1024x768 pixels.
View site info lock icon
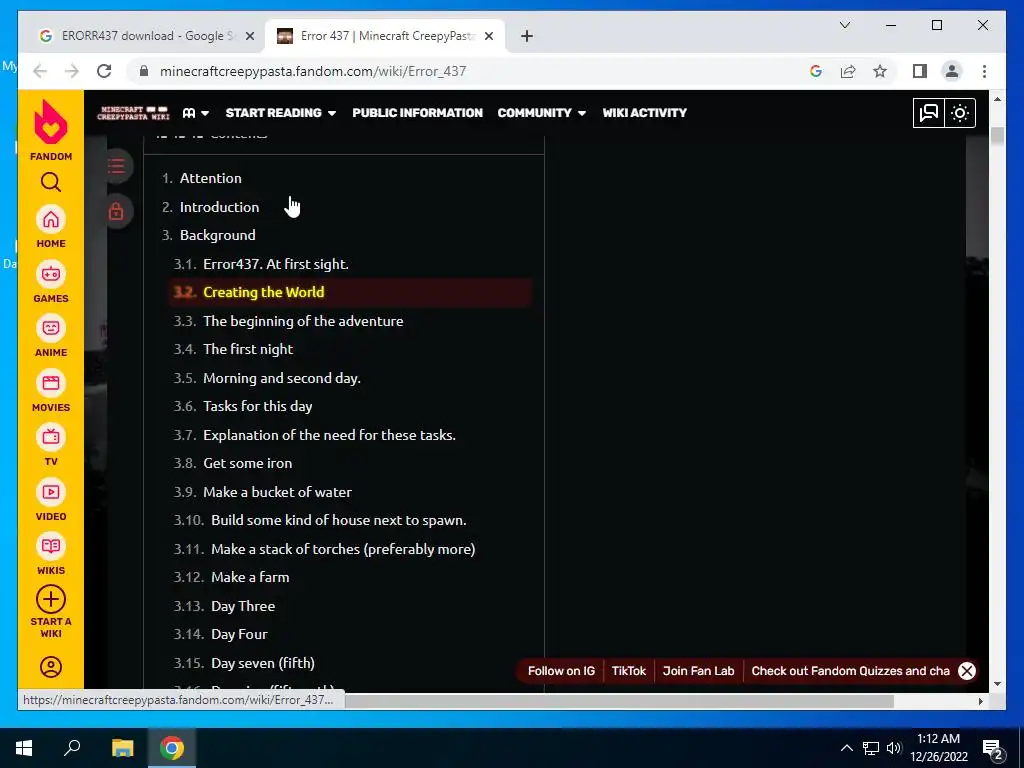144,71
